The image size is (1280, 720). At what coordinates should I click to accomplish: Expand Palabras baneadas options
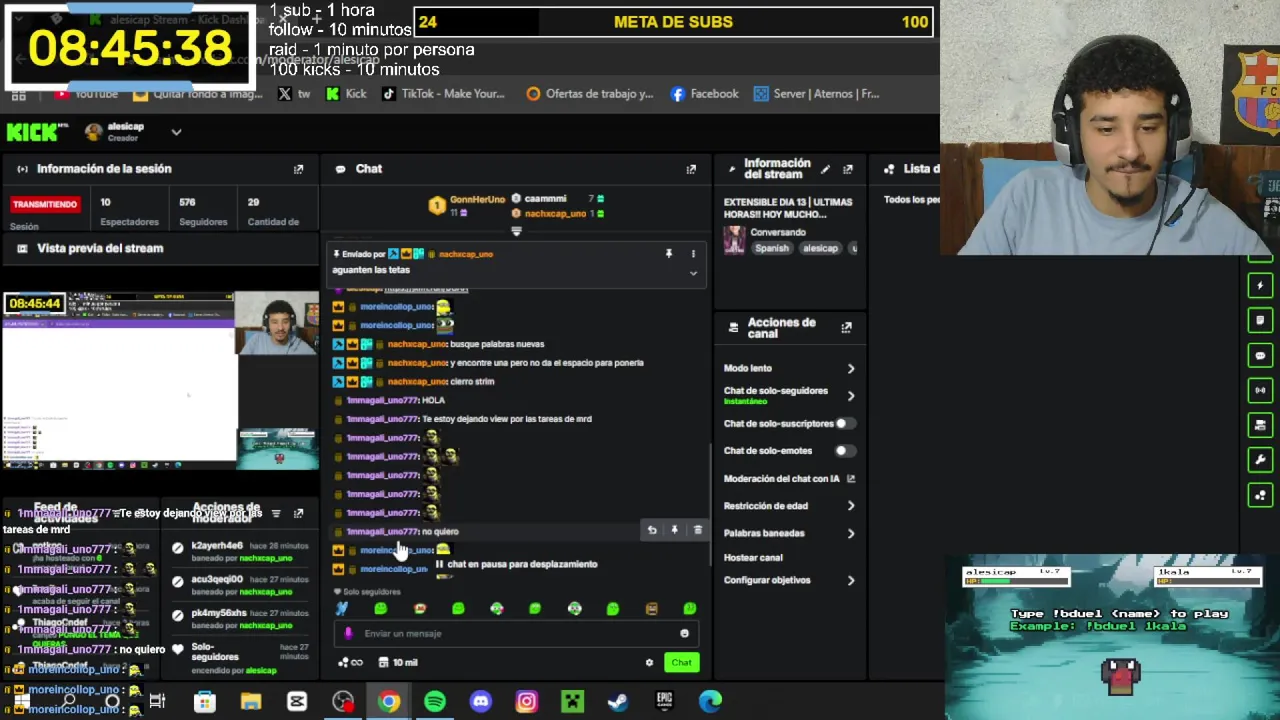[851, 533]
